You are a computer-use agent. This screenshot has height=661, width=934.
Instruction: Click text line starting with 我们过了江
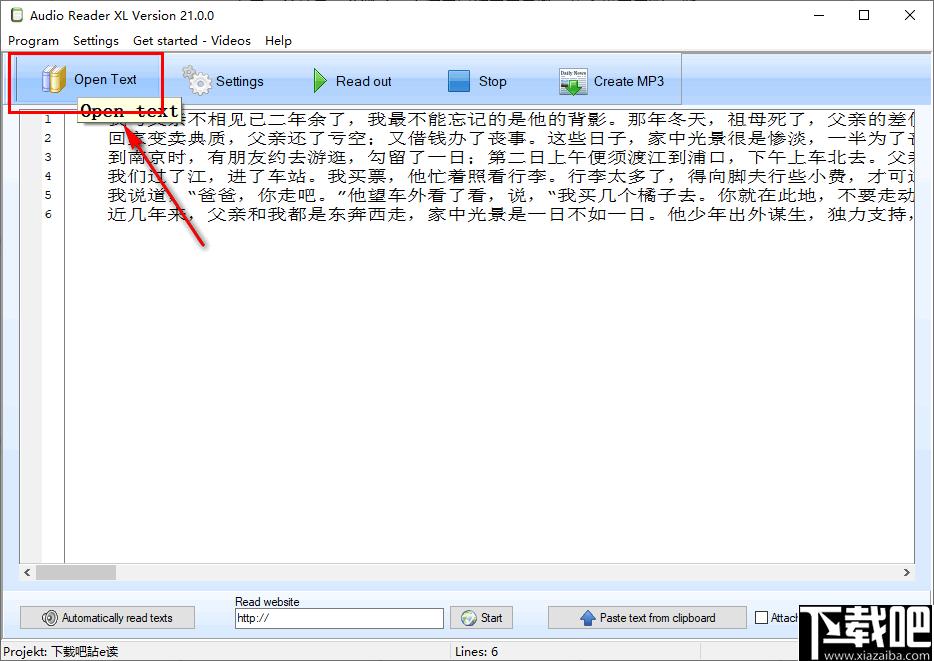(511, 176)
